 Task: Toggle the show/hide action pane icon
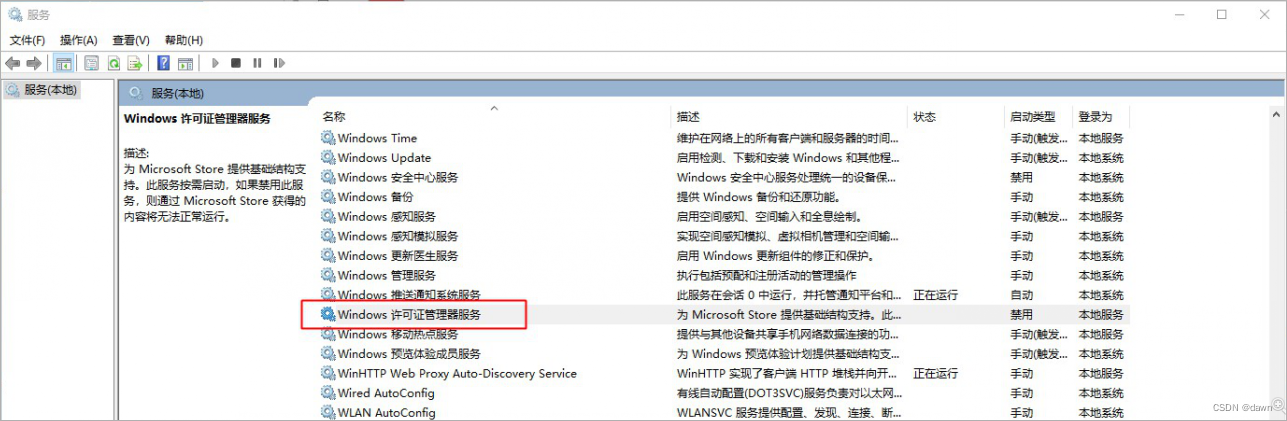coord(185,63)
